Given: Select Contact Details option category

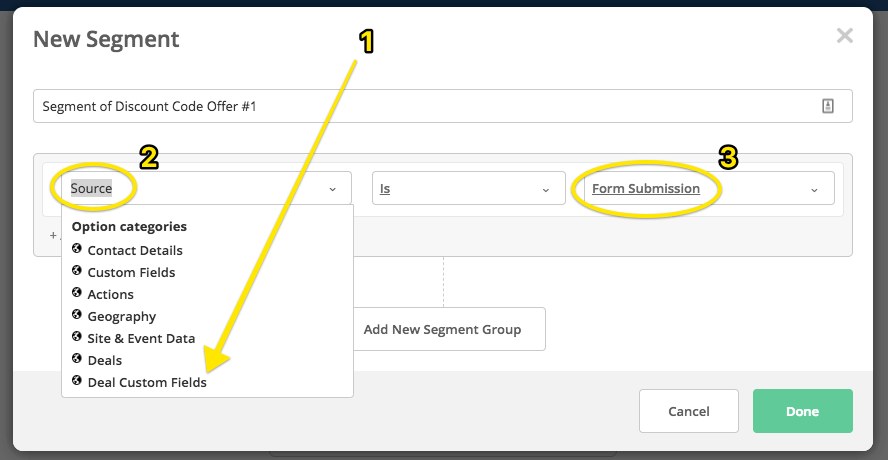Looking at the screenshot, I should tap(135, 250).
